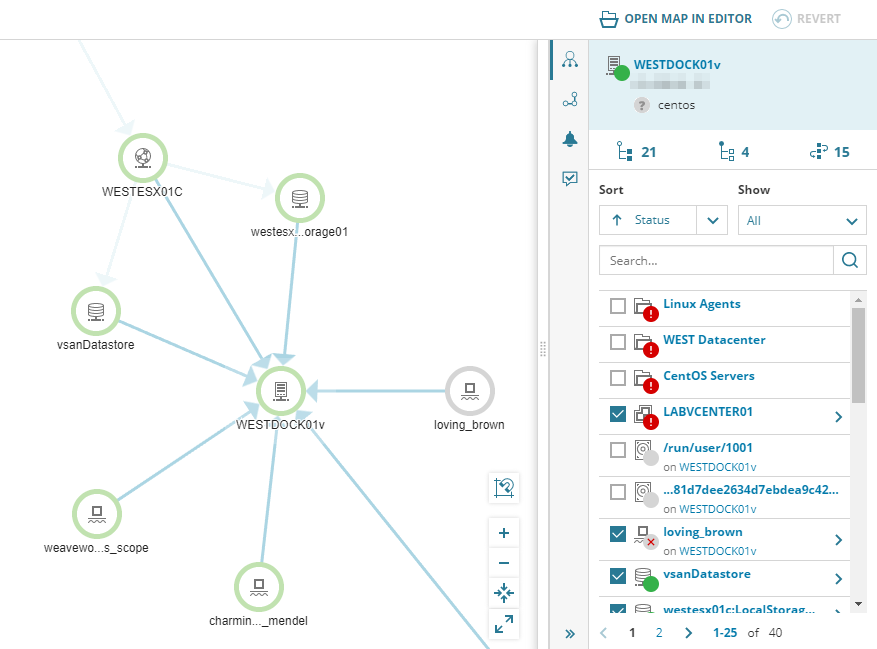Activate the magnet layout tool on the map
This screenshot has width=877, height=649.
pyautogui.click(x=504, y=488)
